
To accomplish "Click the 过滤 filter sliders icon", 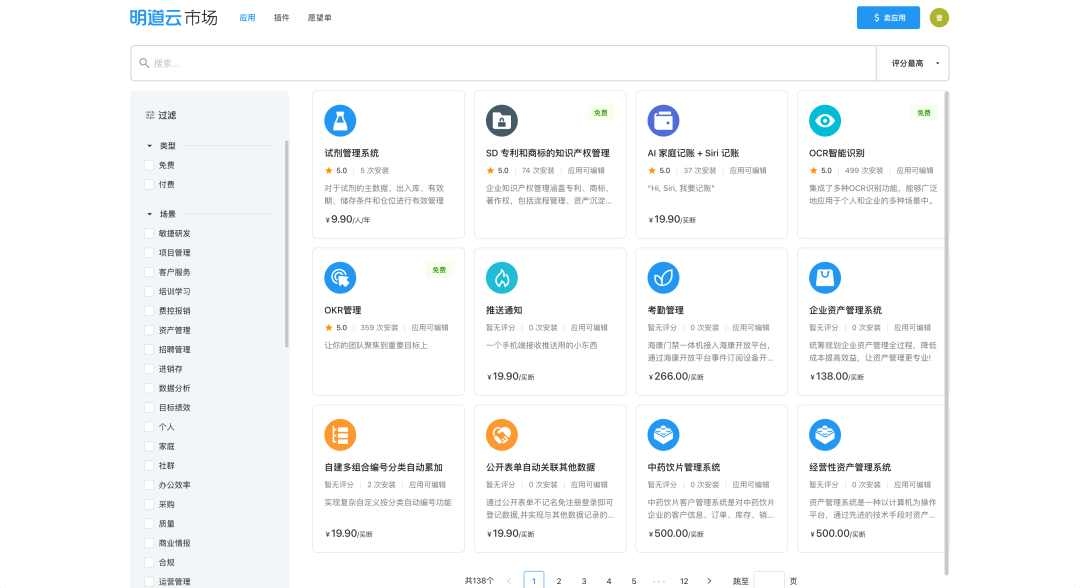I will [x=149, y=115].
